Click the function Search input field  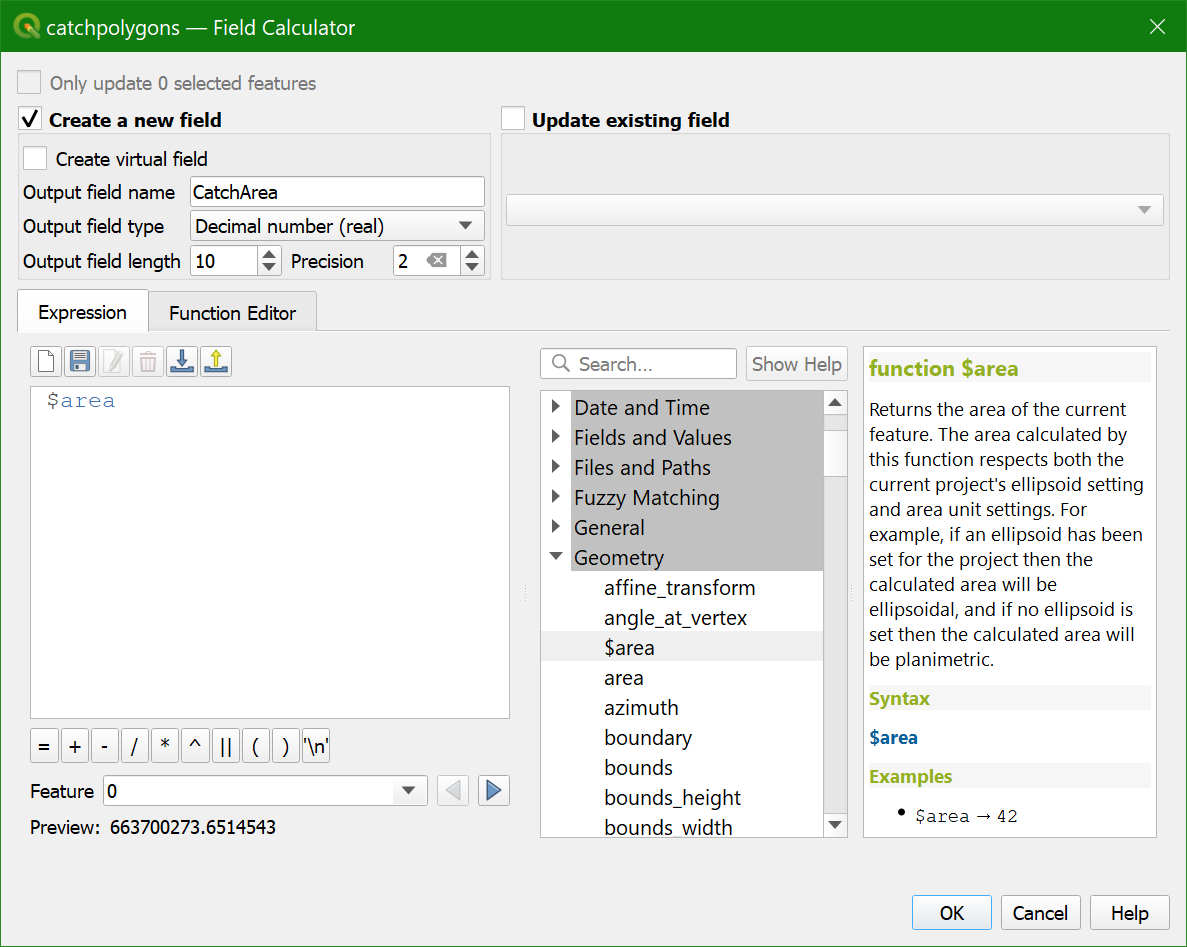point(638,364)
